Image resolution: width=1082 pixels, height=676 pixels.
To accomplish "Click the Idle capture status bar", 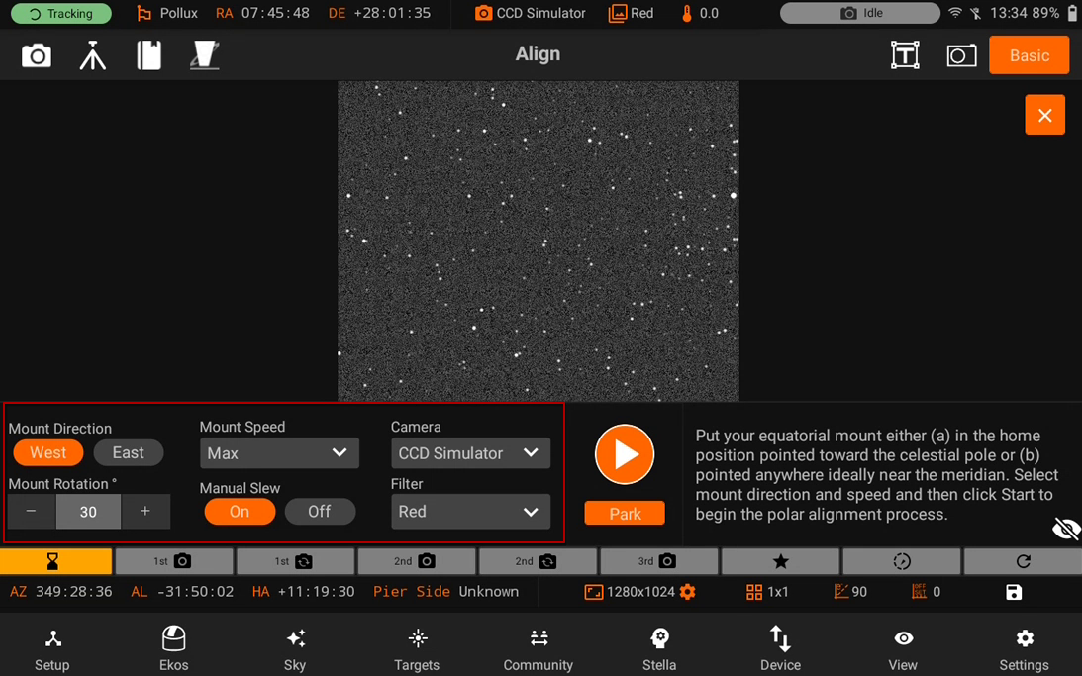I will point(860,13).
